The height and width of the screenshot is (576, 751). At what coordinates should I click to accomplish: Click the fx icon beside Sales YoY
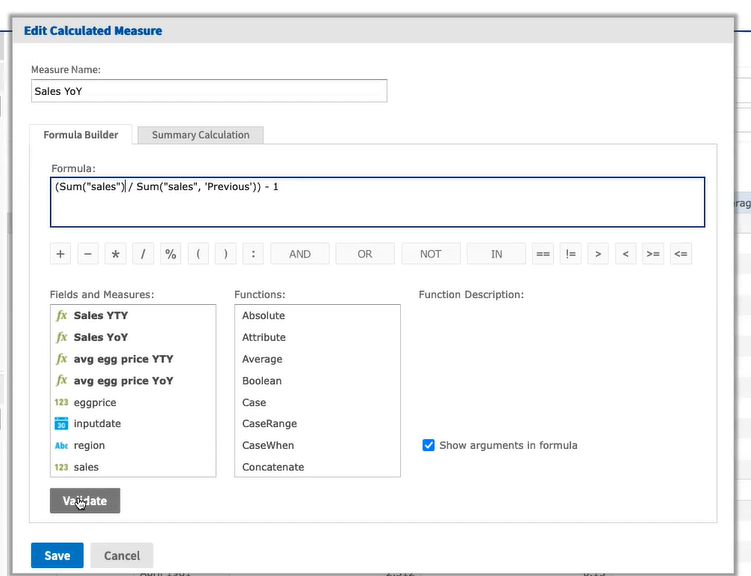click(x=61, y=337)
